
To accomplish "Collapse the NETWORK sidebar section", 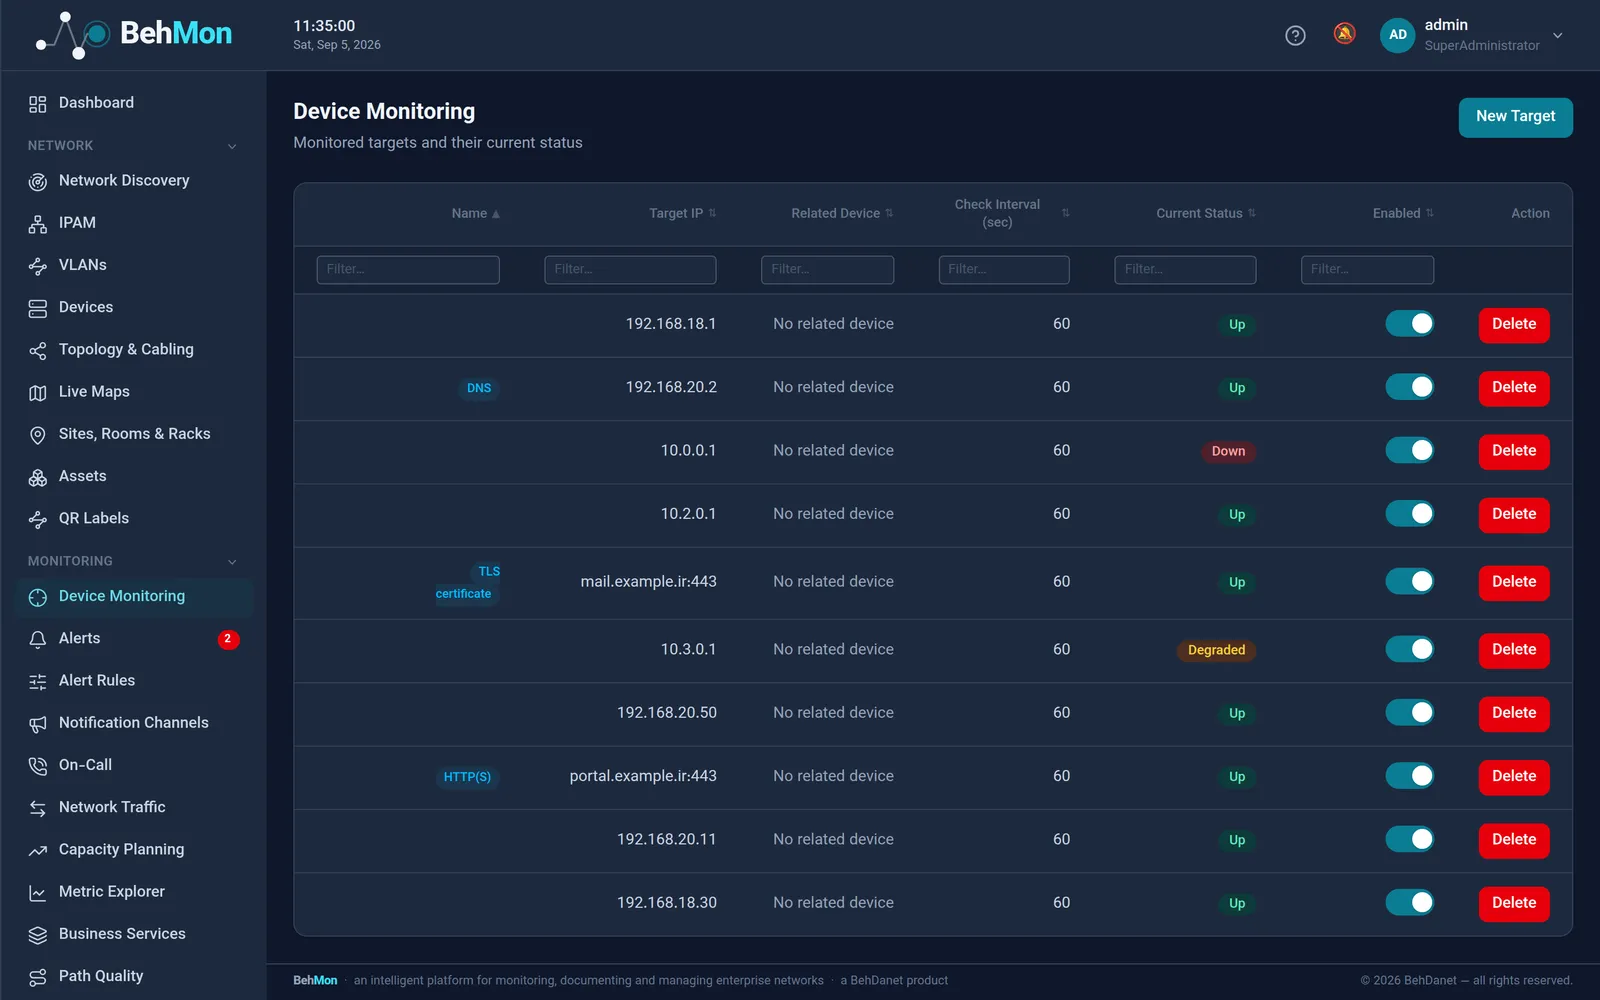I will 232,146.
